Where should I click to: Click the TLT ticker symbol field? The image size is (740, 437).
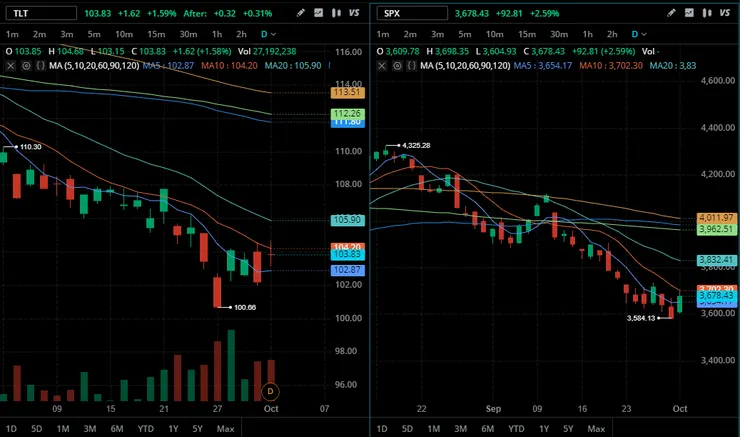pyautogui.click(x=41, y=13)
